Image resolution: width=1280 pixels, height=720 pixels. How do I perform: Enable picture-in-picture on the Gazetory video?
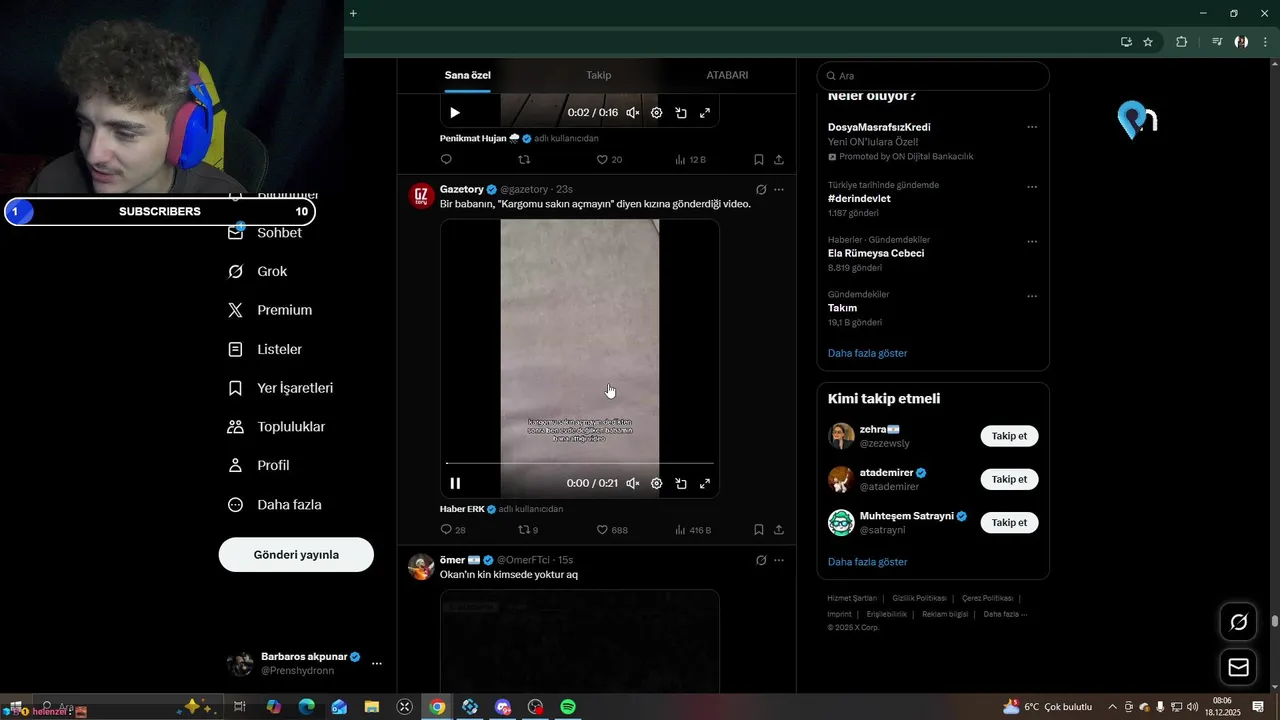[x=681, y=483]
